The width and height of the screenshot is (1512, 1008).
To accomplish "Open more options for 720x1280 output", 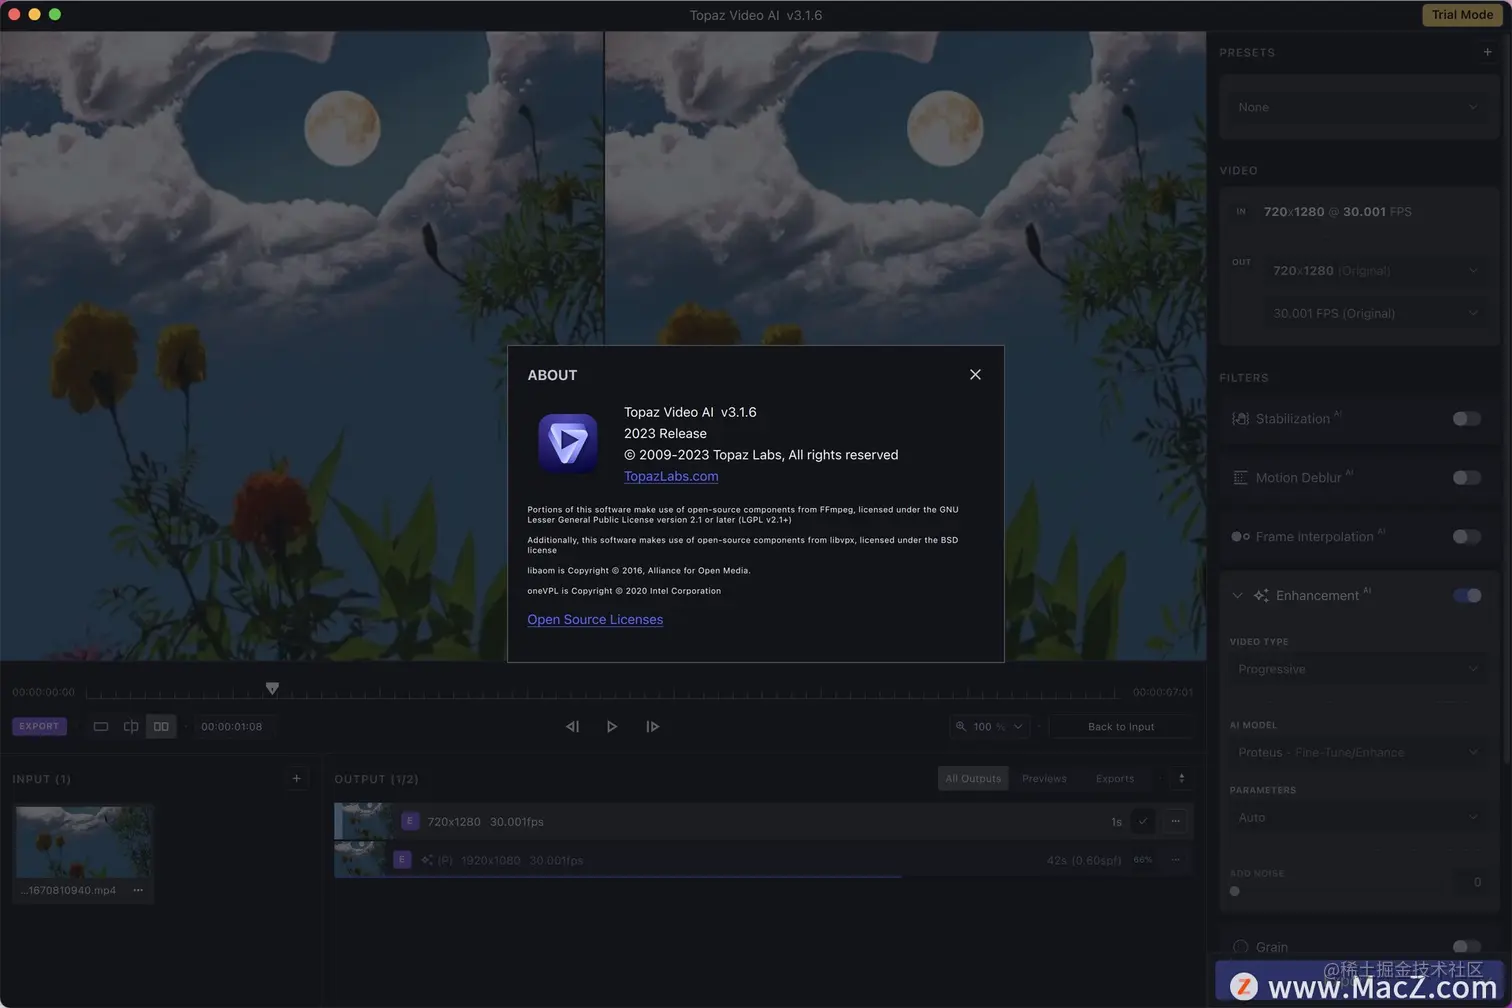I will click(x=1175, y=821).
